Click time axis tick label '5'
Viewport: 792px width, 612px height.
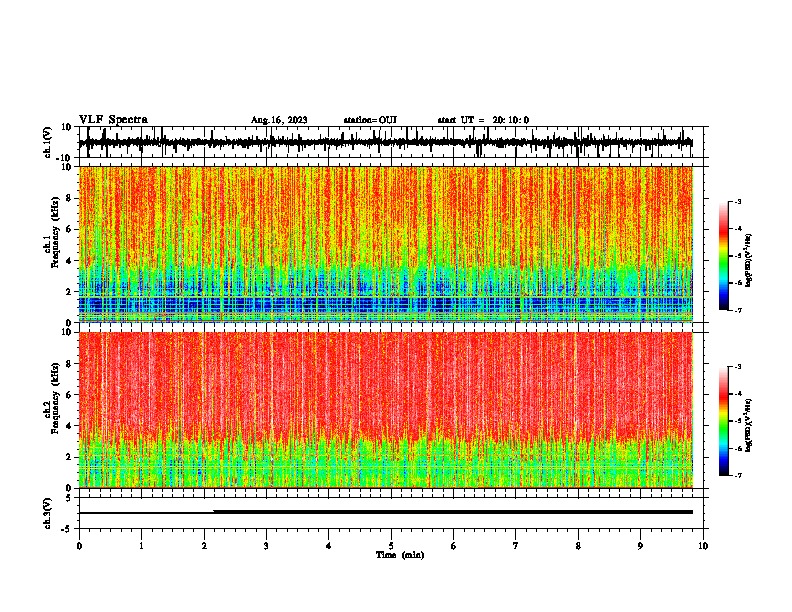pos(391,546)
